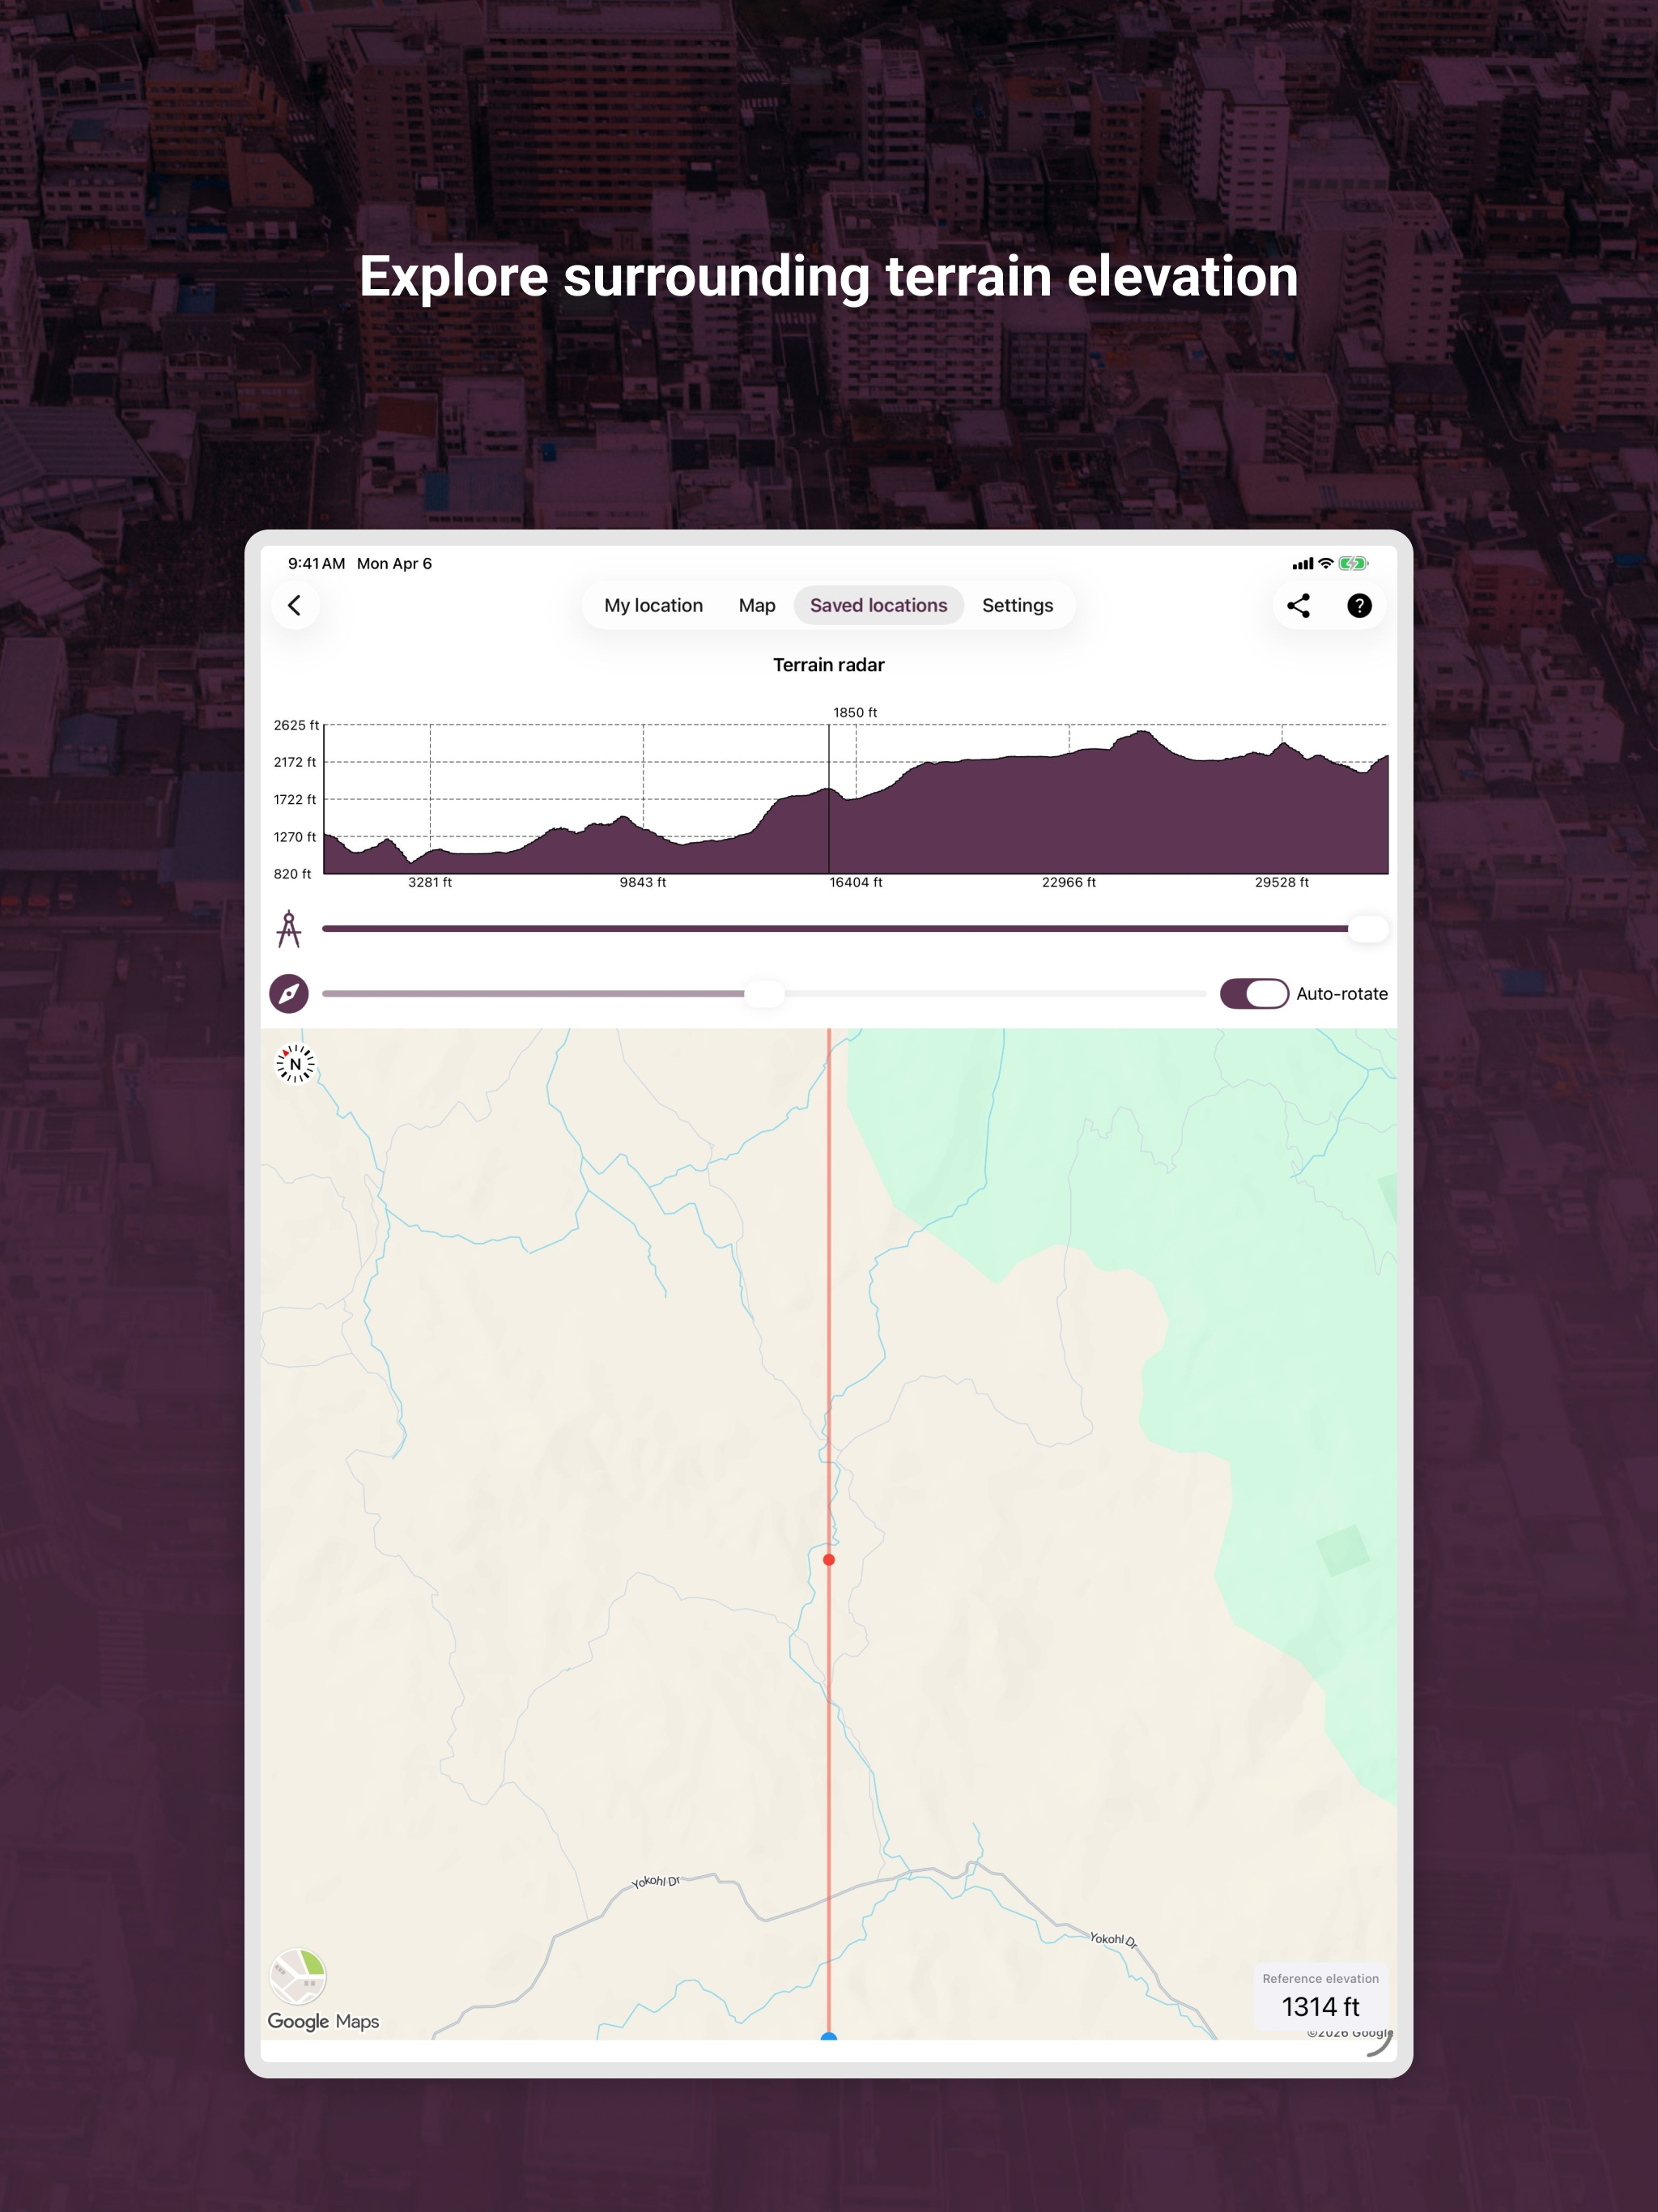This screenshot has height=2212, width=1658.
Task: Switch to the My location tab
Action: (x=653, y=605)
